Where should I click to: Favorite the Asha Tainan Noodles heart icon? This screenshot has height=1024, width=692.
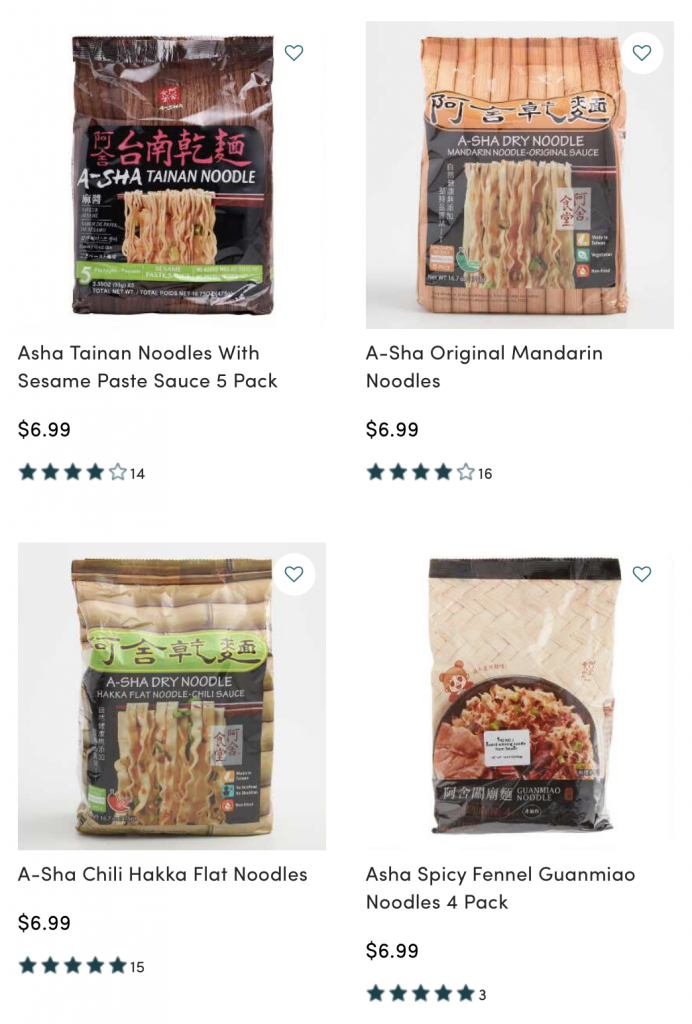pyautogui.click(x=294, y=52)
